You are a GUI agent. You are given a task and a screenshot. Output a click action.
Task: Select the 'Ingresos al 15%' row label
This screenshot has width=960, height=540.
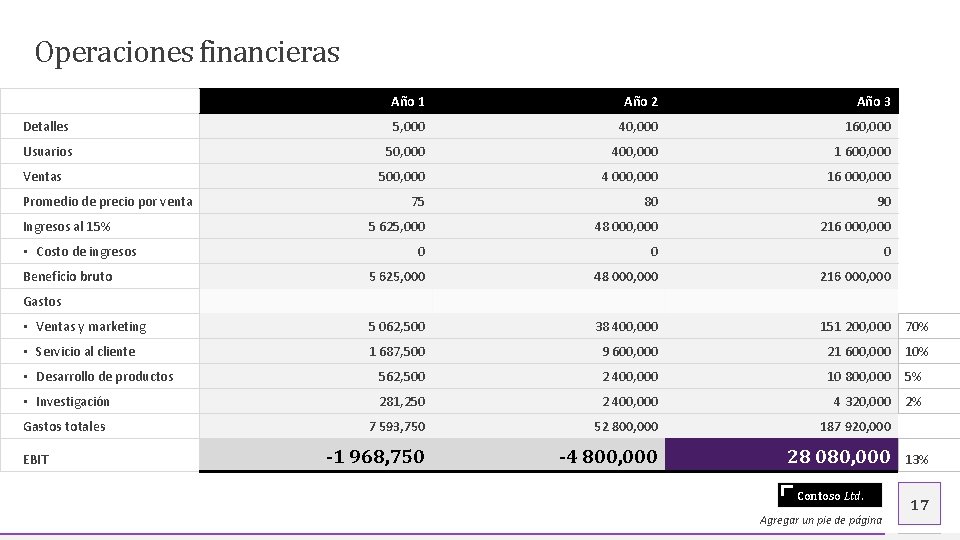tap(67, 227)
